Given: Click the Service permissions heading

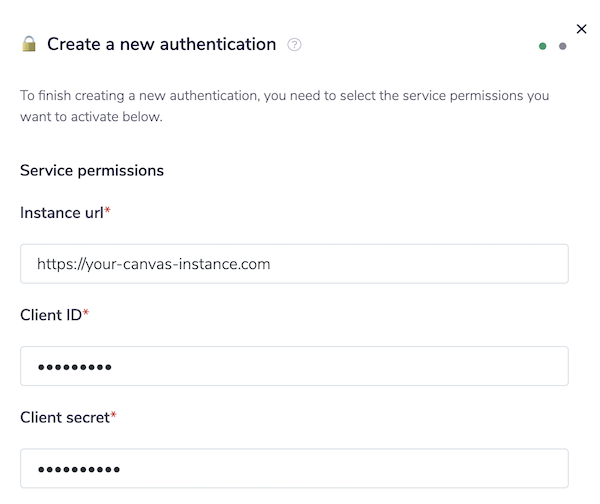Looking at the screenshot, I should [x=92, y=170].
